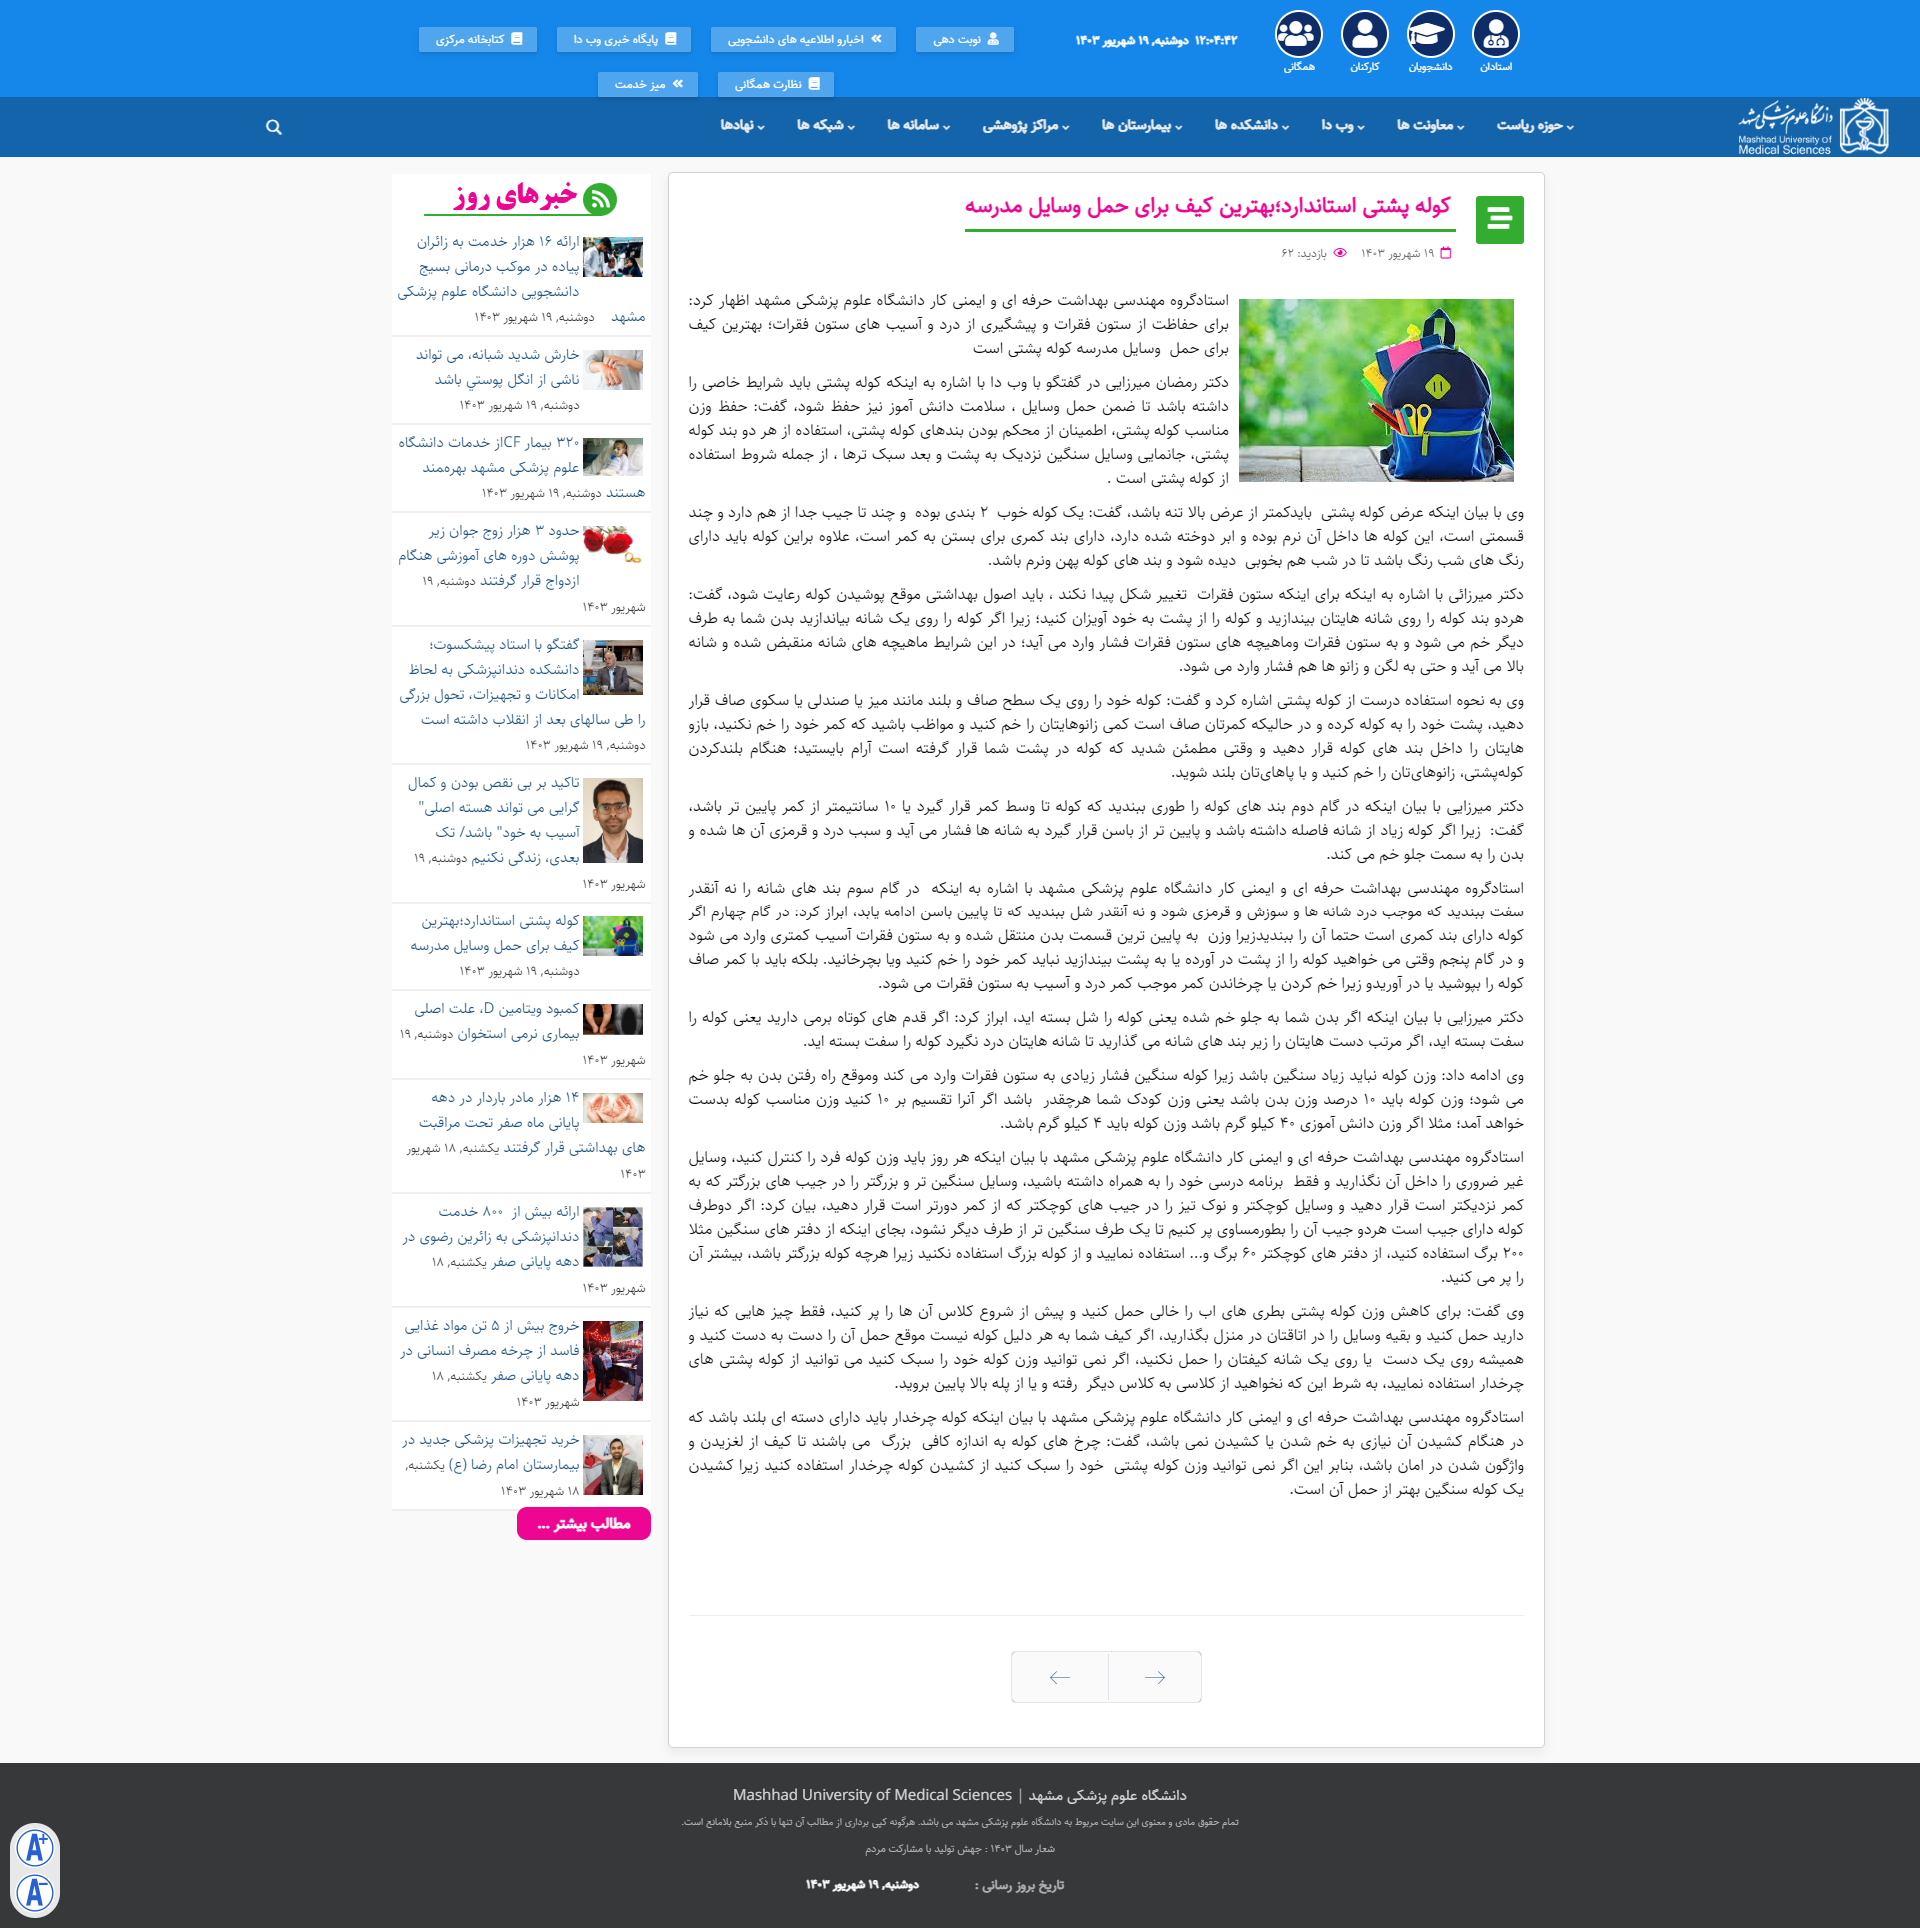
Task: Click the article headline about کوله پشتی استاندارد
Action: click(x=1207, y=205)
